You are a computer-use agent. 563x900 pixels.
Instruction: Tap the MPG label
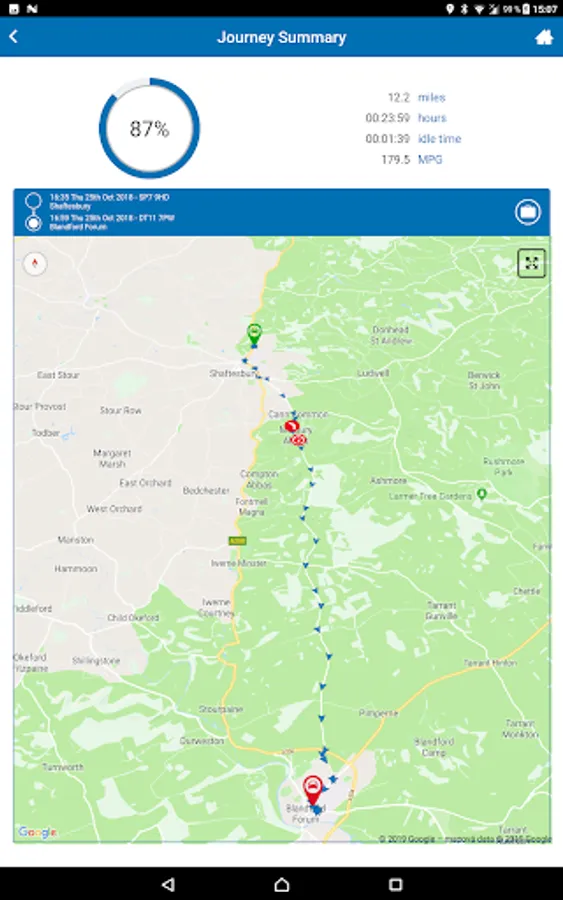tap(430, 160)
